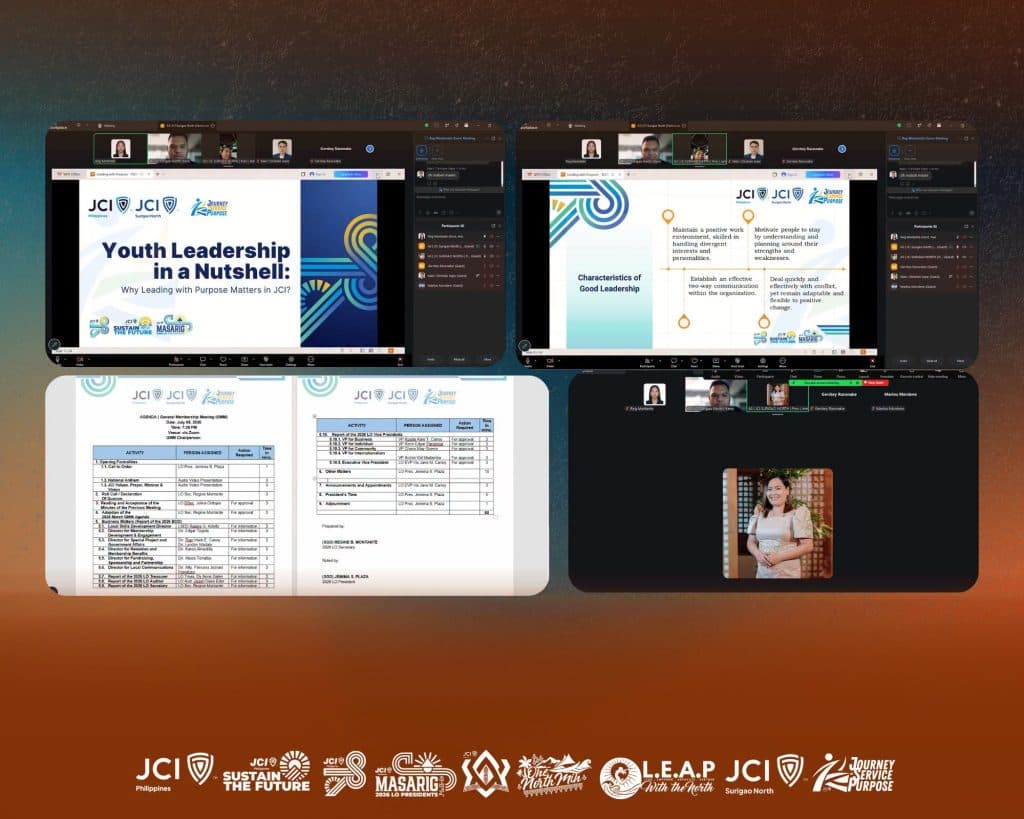Open Settings gear below Youth Leadership slide
Screen dimensions: 1024x819
click(x=291, y=359)
